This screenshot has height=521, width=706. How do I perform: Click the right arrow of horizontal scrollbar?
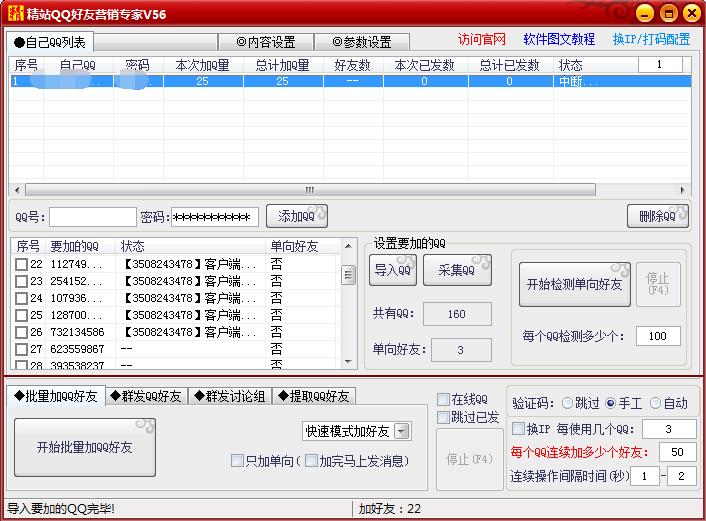[683, 190]
